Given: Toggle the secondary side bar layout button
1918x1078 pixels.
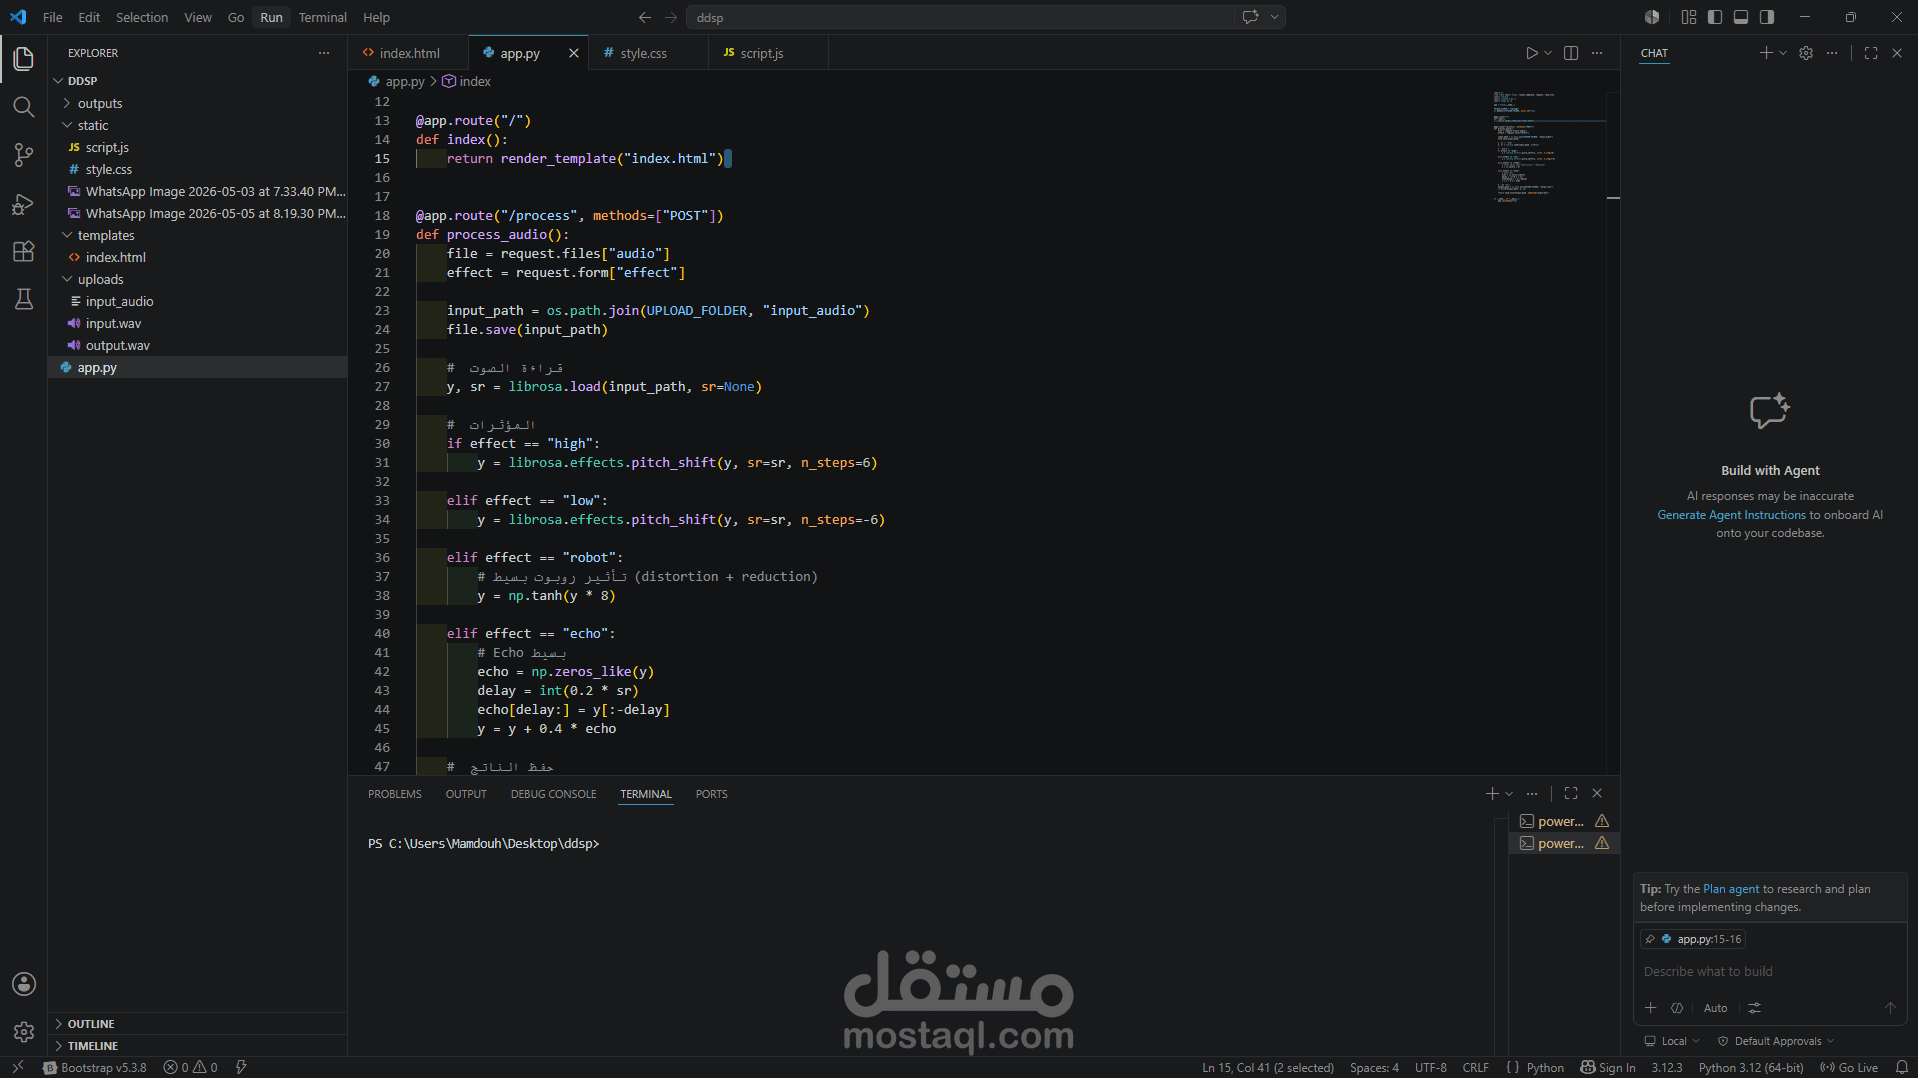Looking at the screenshot, I should (x=1767, y=17).
